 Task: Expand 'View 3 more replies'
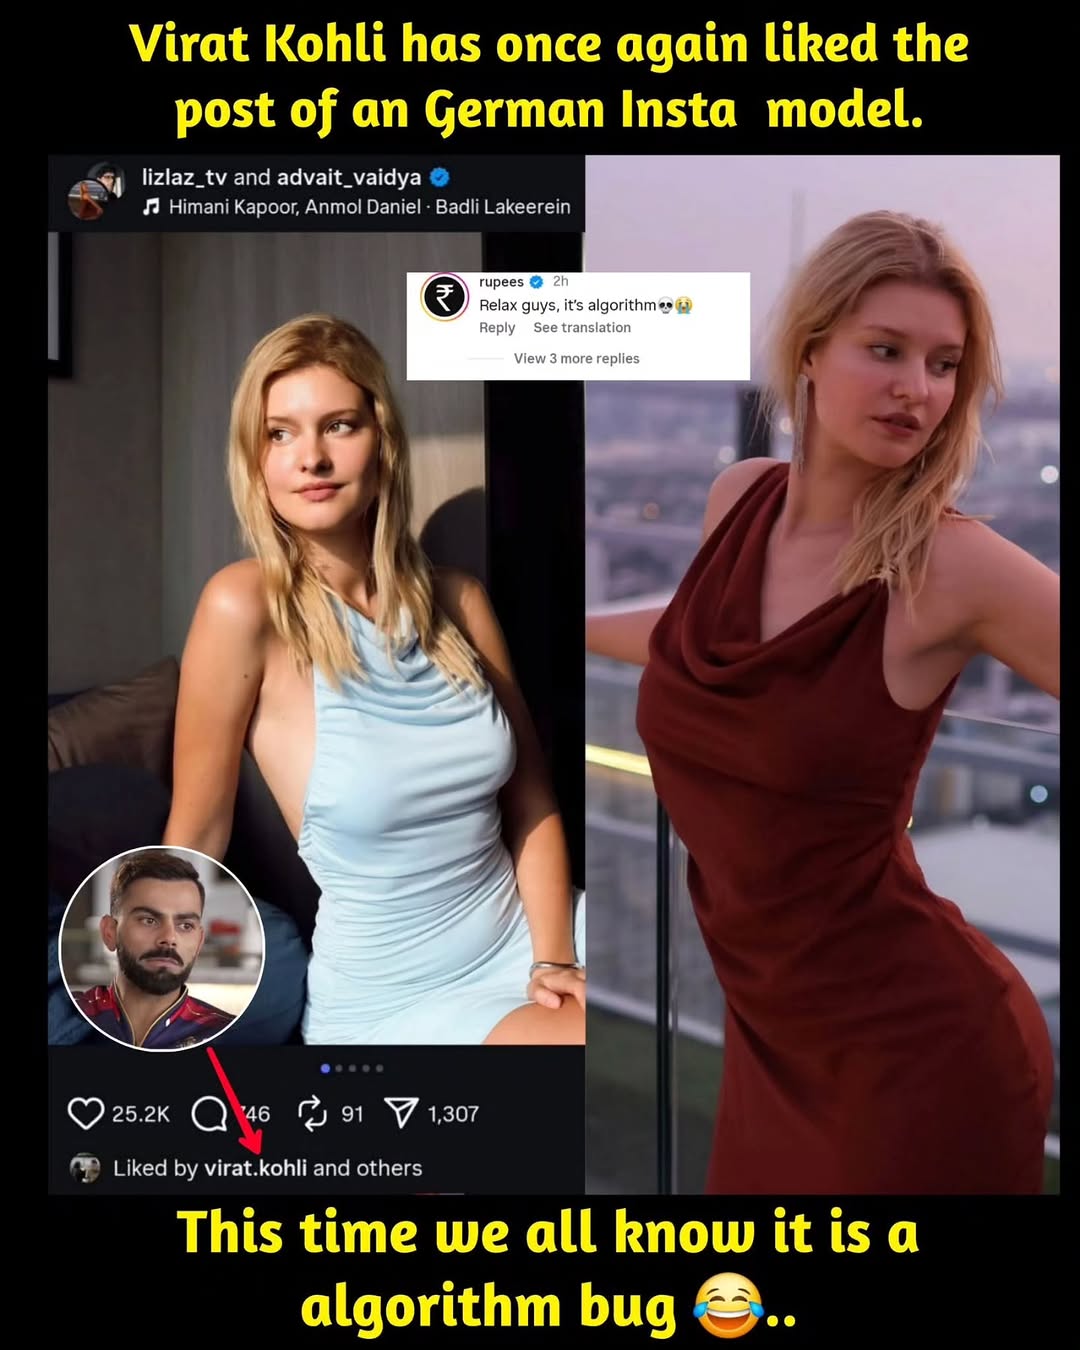576,358
